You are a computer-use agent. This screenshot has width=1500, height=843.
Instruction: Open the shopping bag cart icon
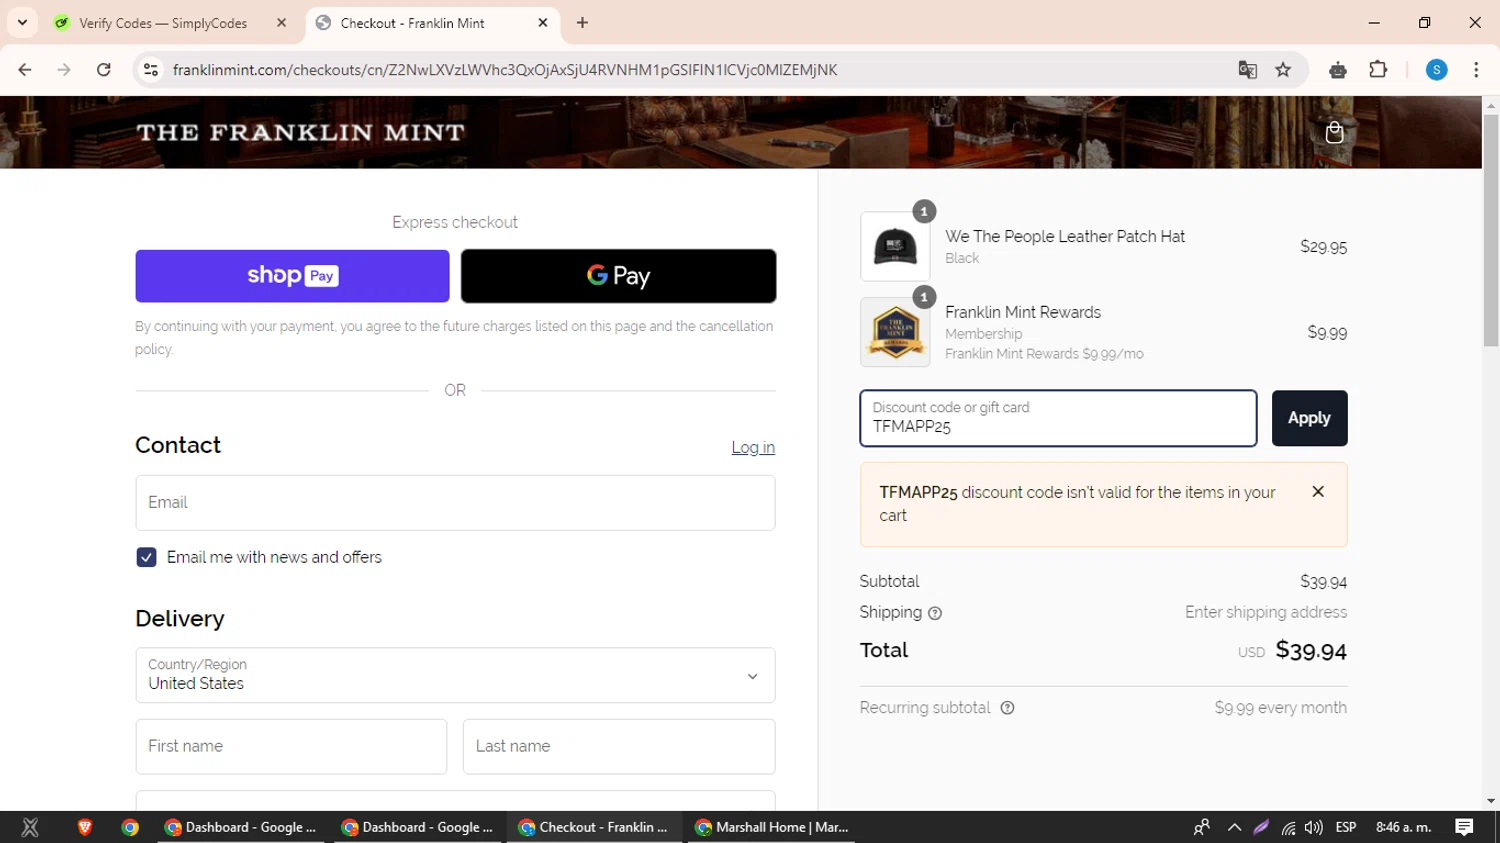tap(1334, 132)
